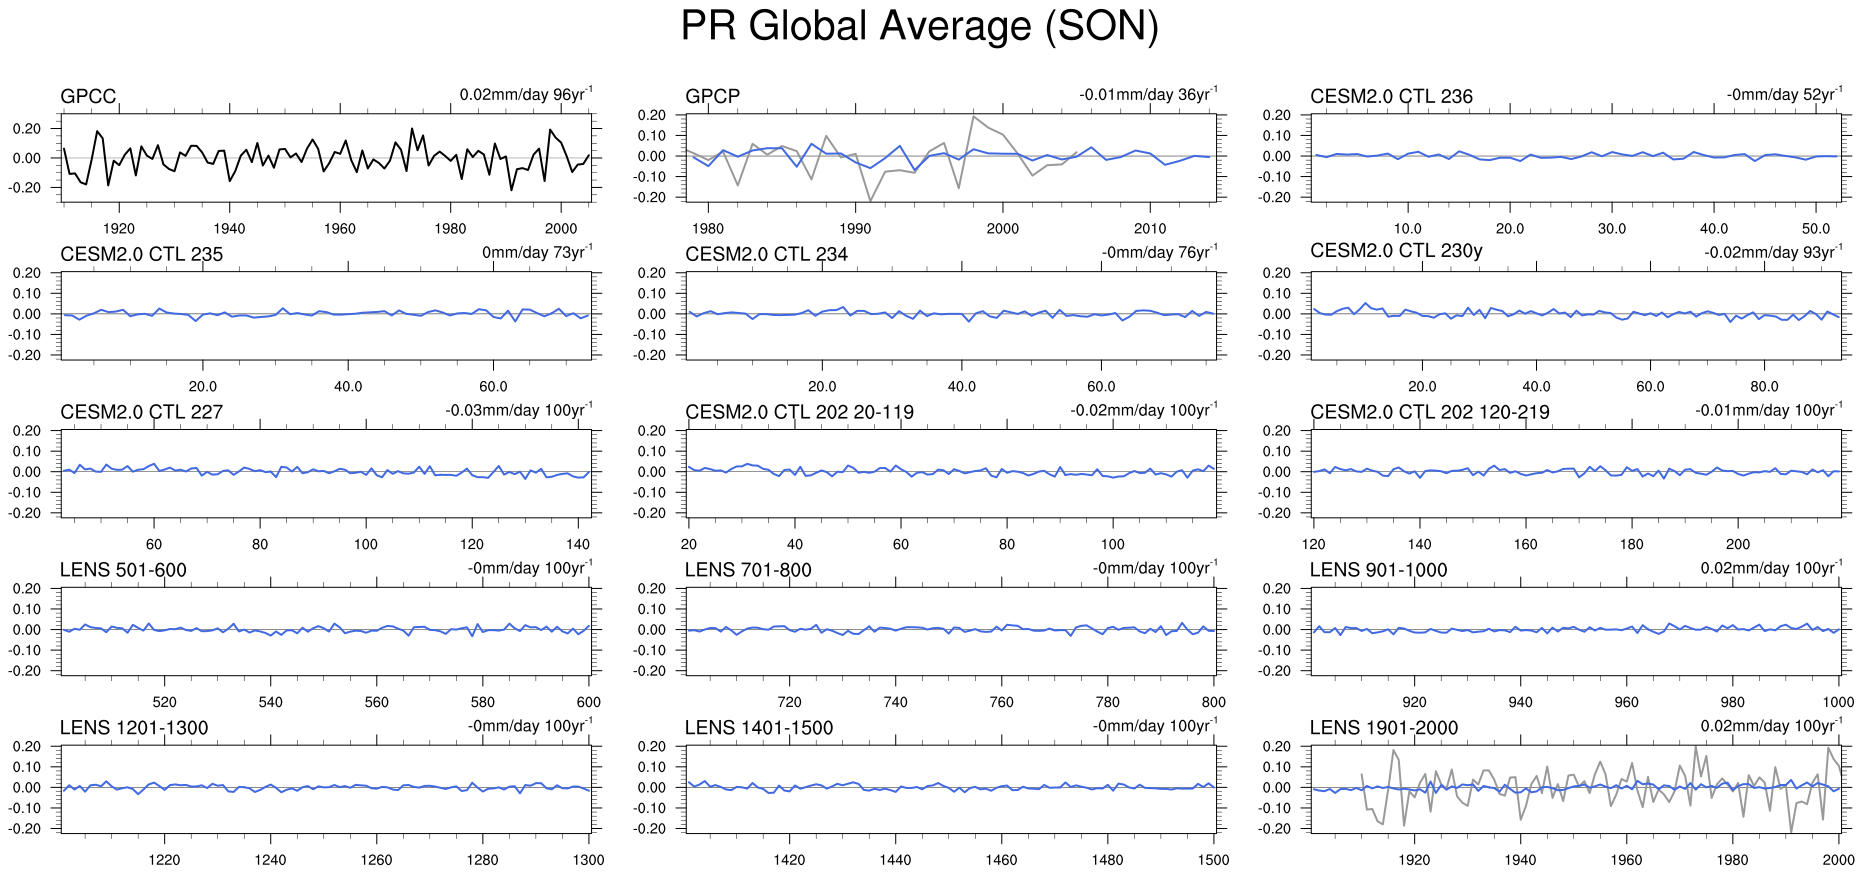
Task: Select the LENS 901-1000 panel title
Action: pyautogui.click(x=1378, y=570)
